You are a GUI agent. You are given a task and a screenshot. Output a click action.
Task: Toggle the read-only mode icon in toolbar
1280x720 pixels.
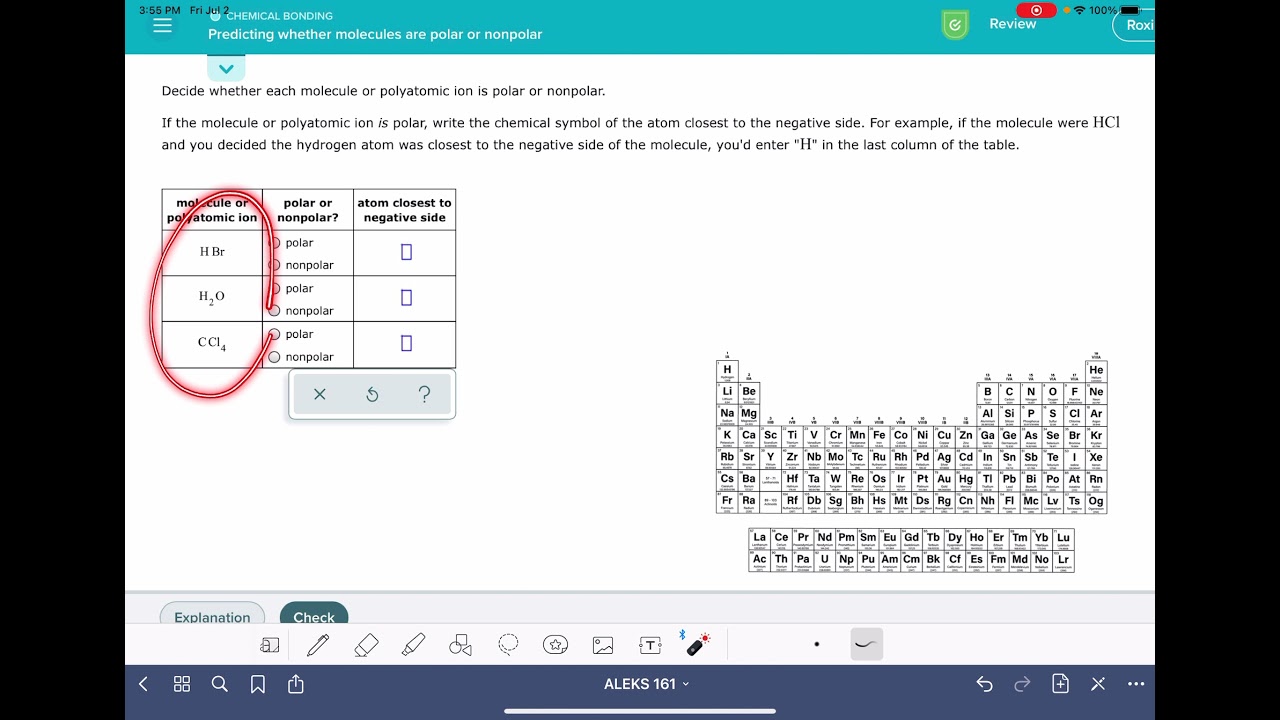270,645
